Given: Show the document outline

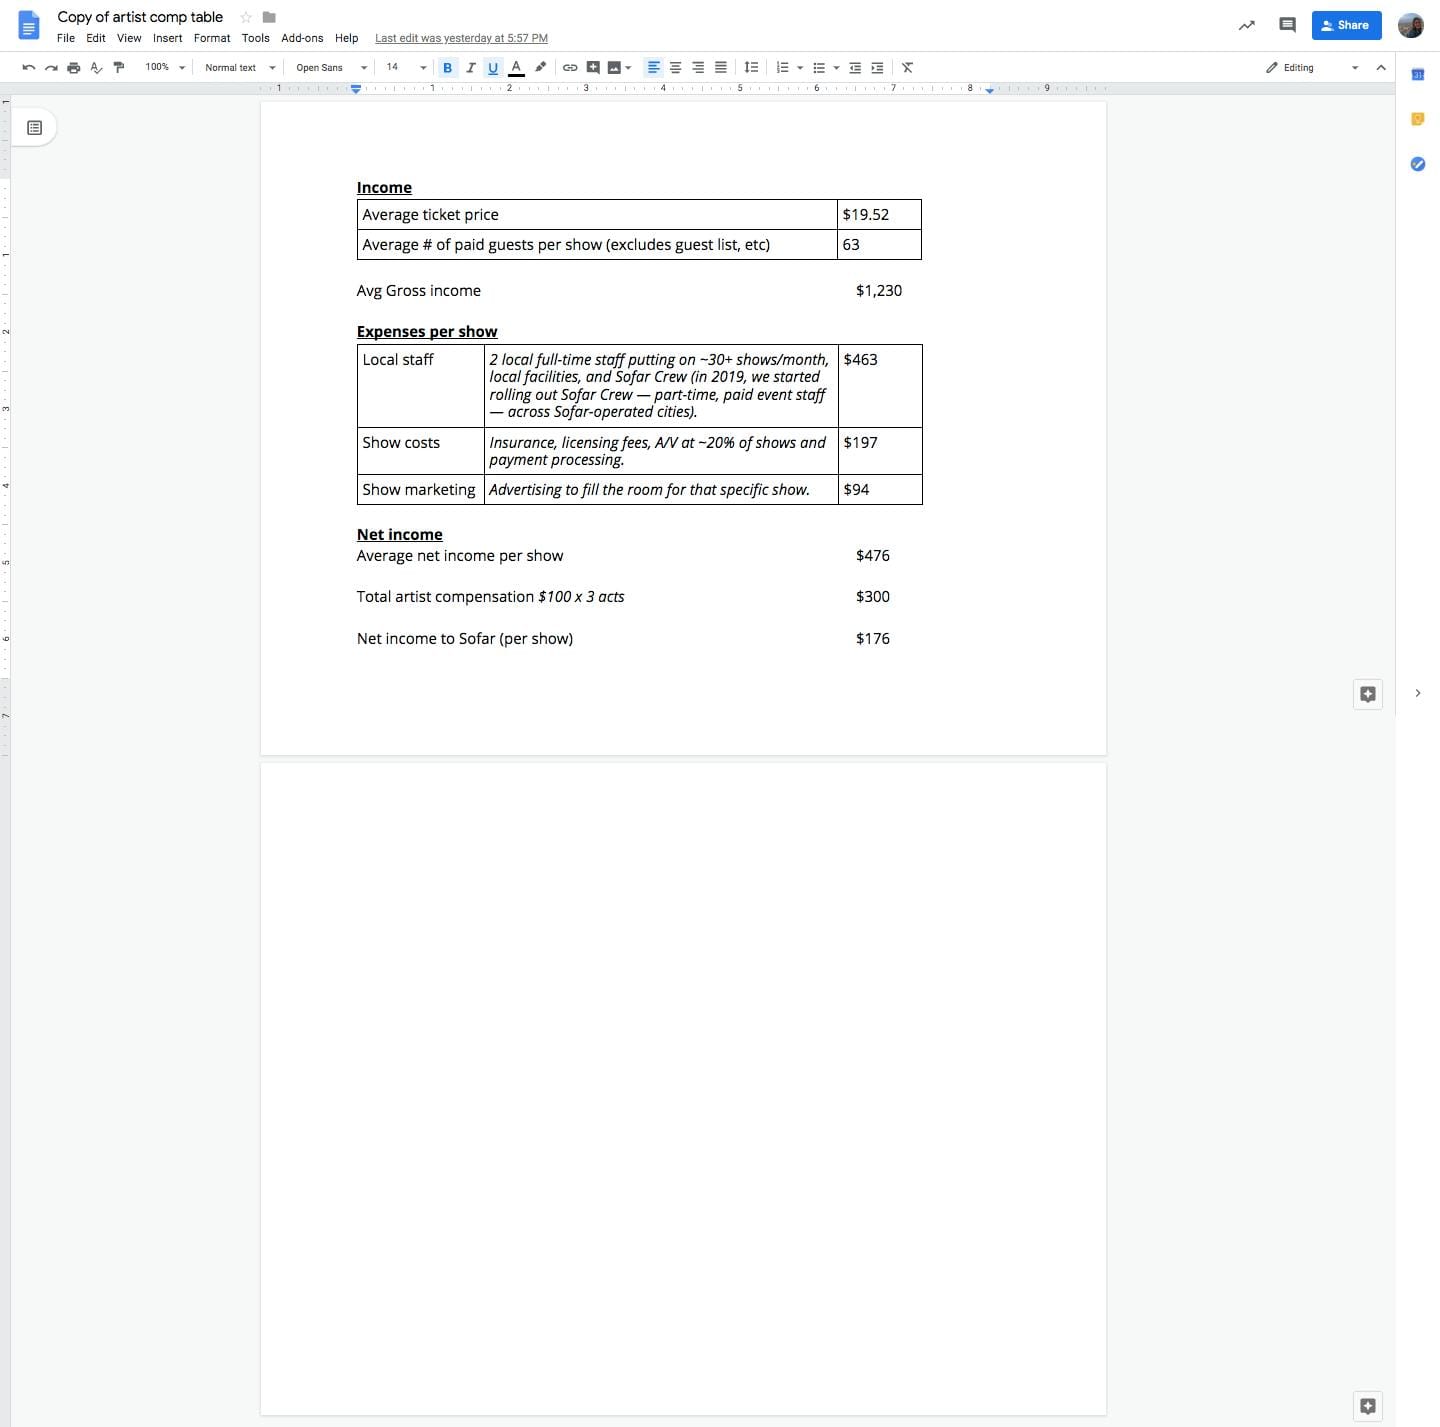Looking at the screenshot, I should [x=35, y=128].
